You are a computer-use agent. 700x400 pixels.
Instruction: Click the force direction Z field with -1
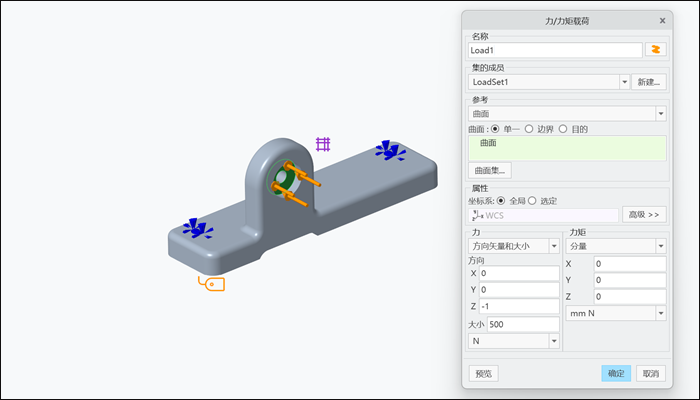click(519, 306)
